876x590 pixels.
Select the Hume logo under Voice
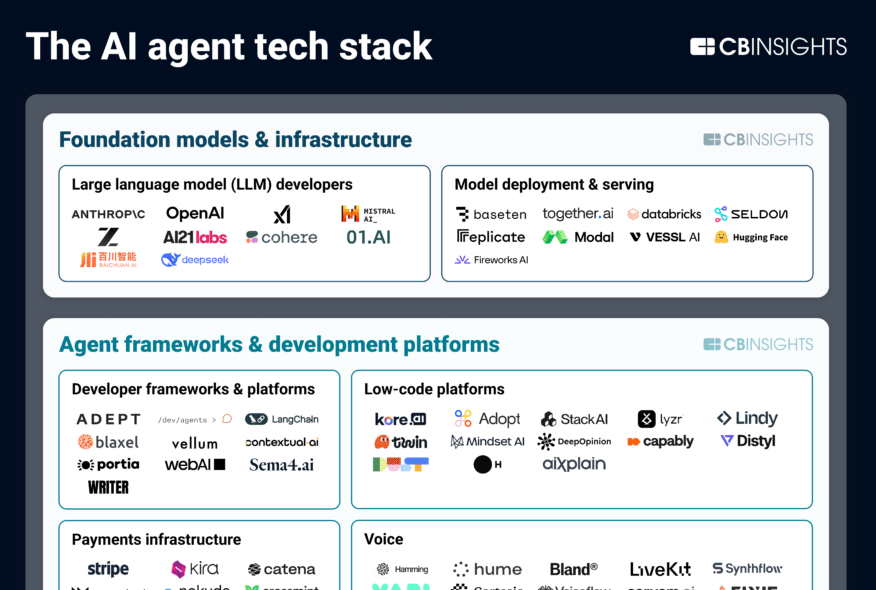(487, 568)
